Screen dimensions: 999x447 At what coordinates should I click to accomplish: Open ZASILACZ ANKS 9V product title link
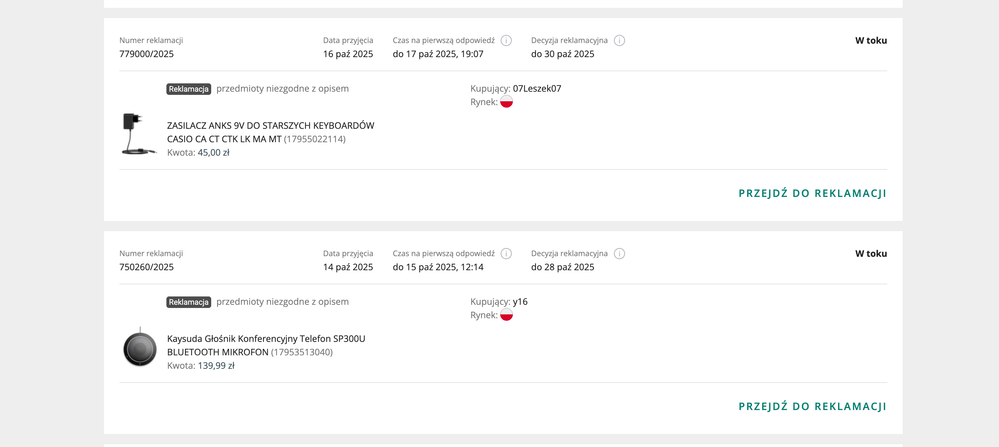coord(270,126)
